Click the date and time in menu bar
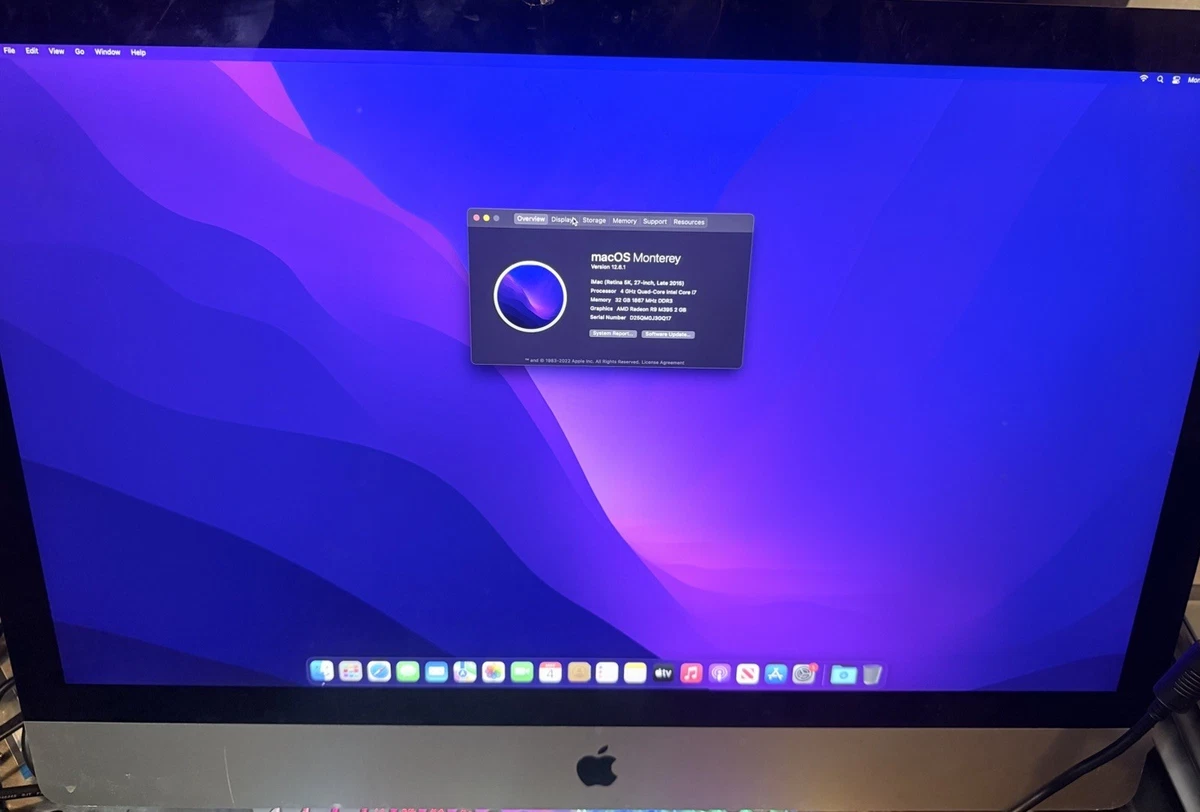The height and width of the screenshot is (812, 1200). coord(1193,80)
